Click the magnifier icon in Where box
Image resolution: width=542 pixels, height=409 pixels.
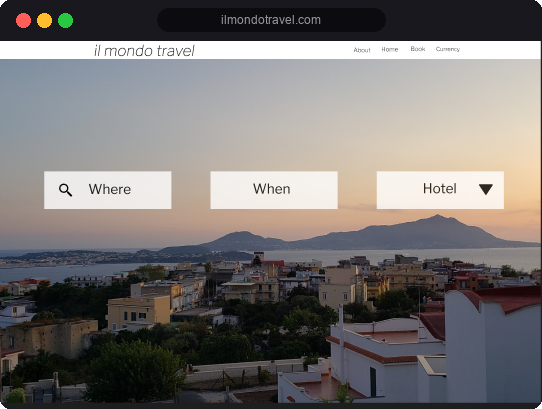(x=65, y=190)
